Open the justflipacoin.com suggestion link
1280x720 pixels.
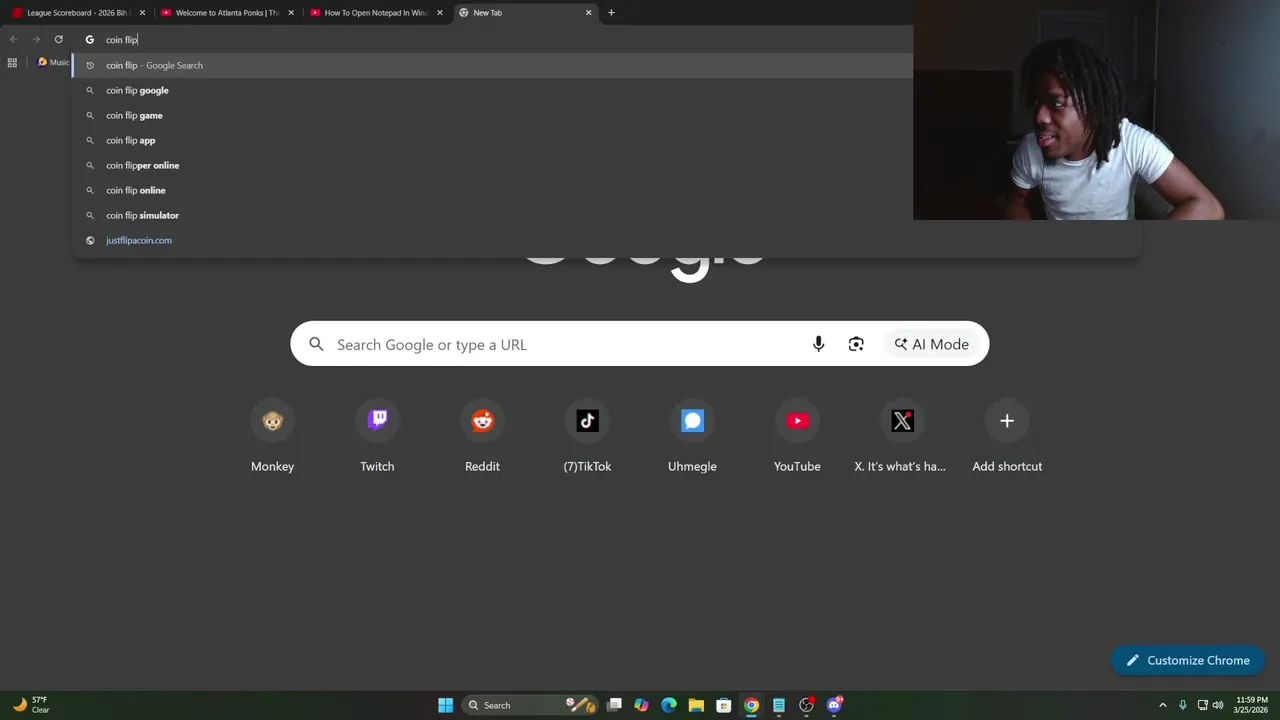(x=606, y=240)
